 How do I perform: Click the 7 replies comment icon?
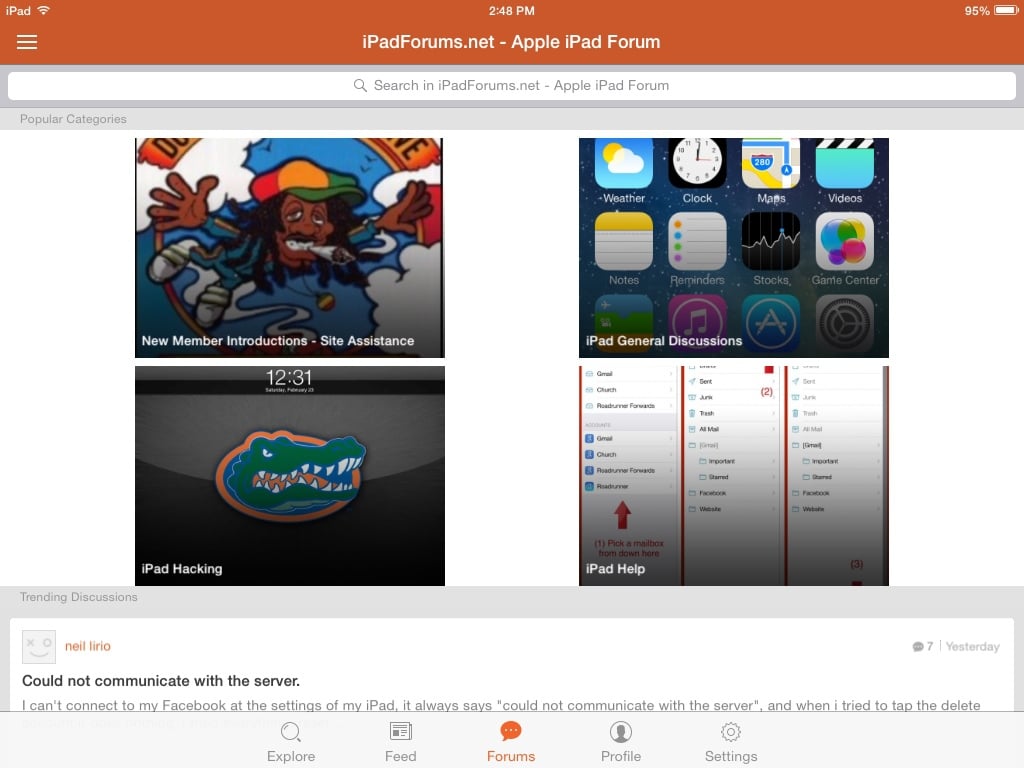pyautogui.click(x=918, y=647)
